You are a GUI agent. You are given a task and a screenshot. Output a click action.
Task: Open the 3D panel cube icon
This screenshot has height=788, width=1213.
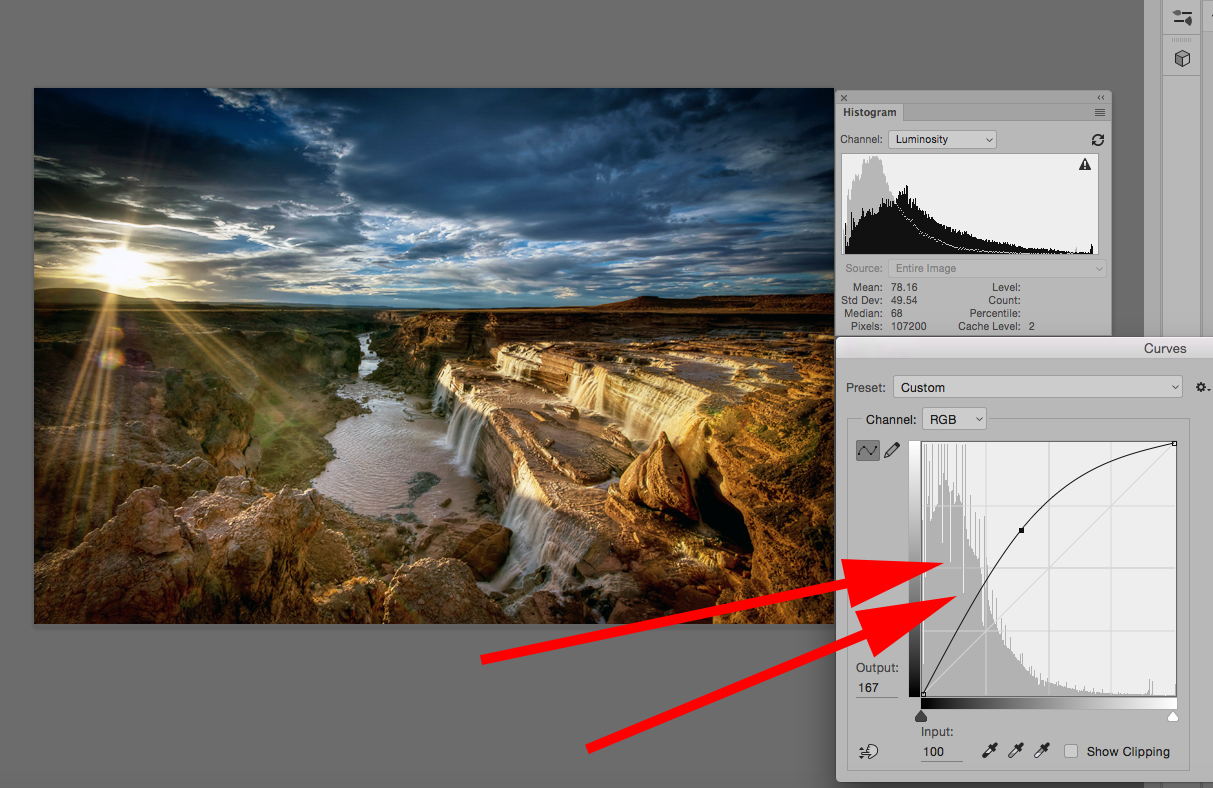1182,59
